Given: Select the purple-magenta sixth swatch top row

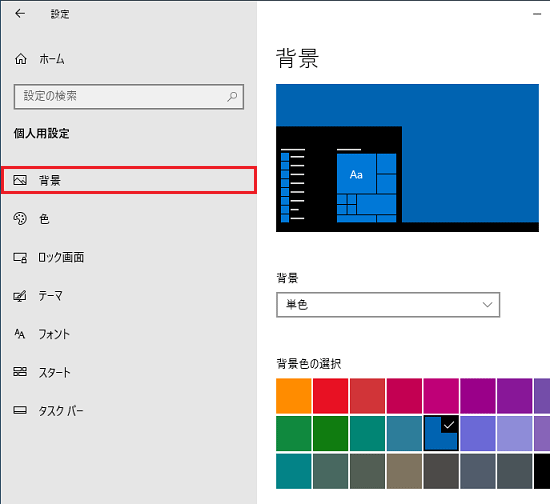Looking at the screenshot, I should point(478,396).
